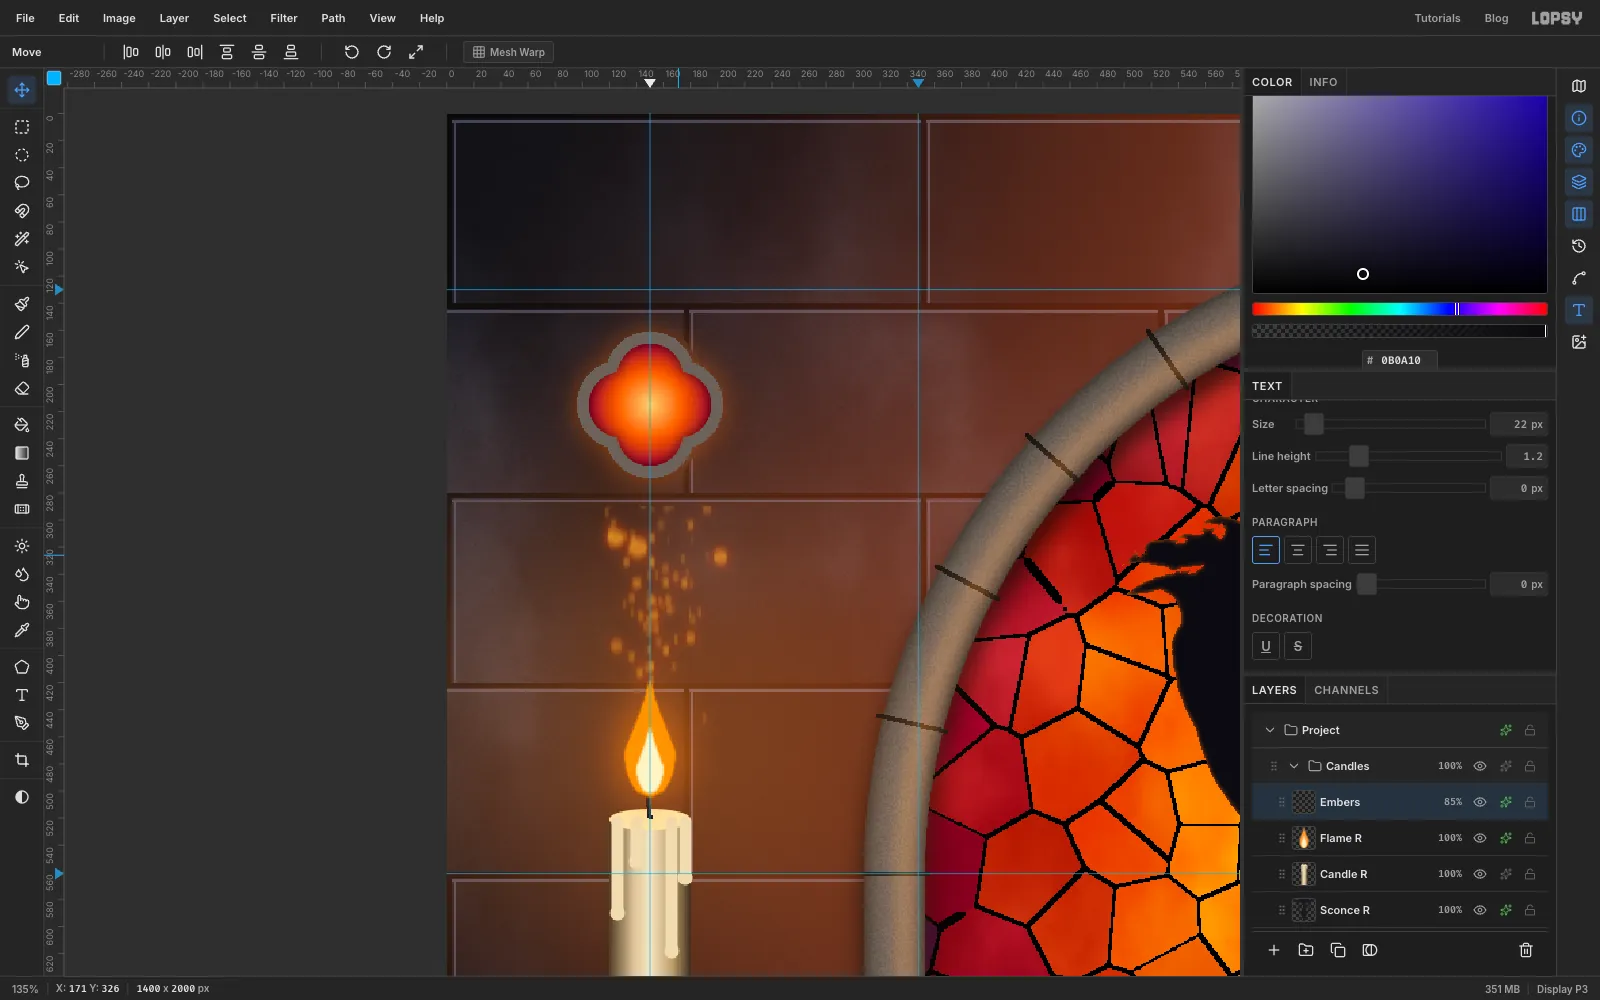1600x1000 pixels.
Task: Toggle visibility of Candles group
Action: tap(1480, 766)
